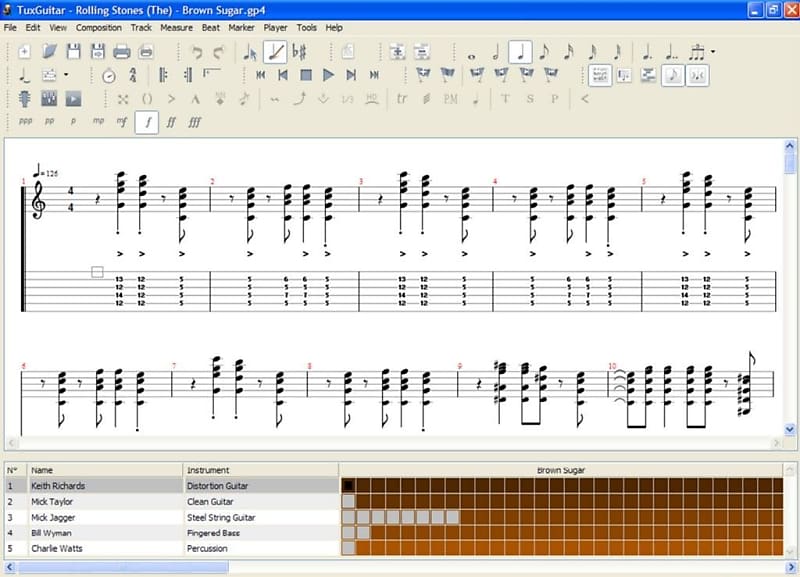Screen dimensions: 800x577
Task: Open the tuplet division dropdown arrow
Action: pyautogui.click(x=712, y=52)
